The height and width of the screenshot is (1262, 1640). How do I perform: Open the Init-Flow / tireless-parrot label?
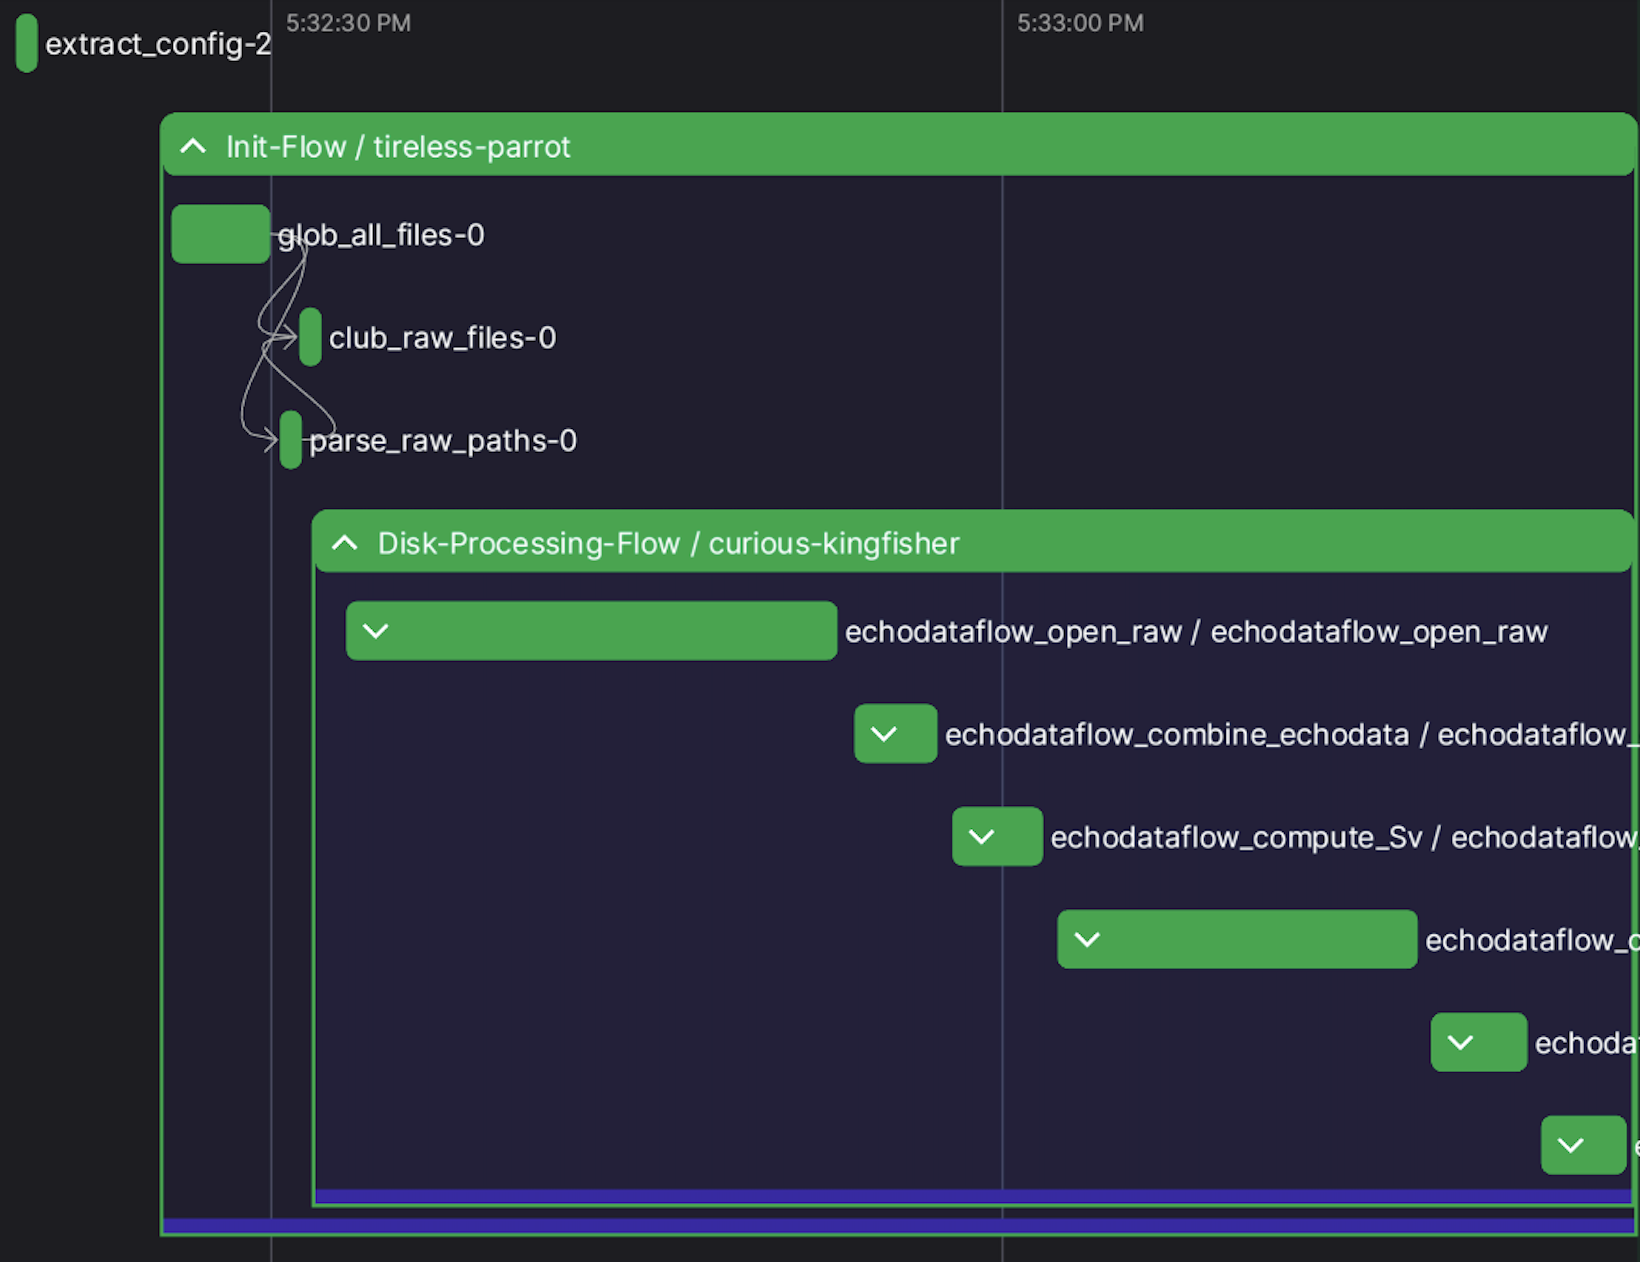tap(398, 146)
